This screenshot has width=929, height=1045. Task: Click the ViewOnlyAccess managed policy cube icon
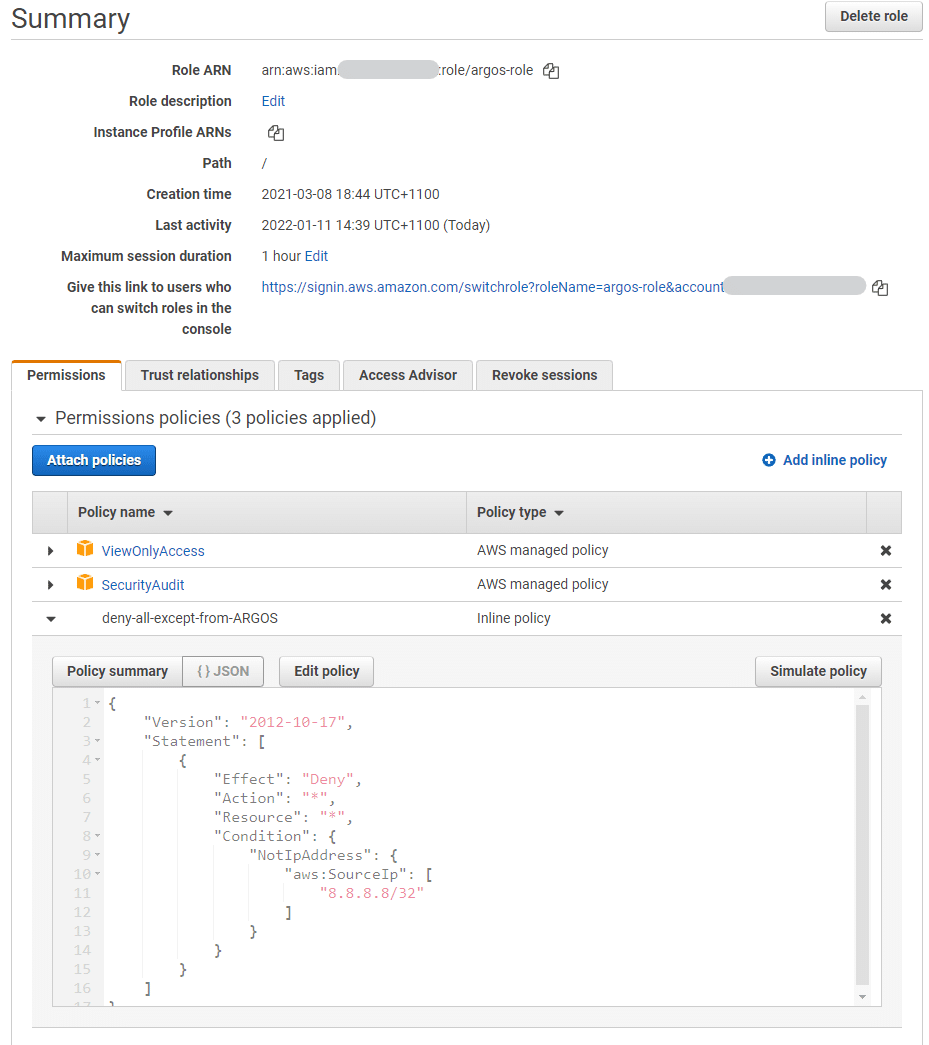(x=86, y=549)
